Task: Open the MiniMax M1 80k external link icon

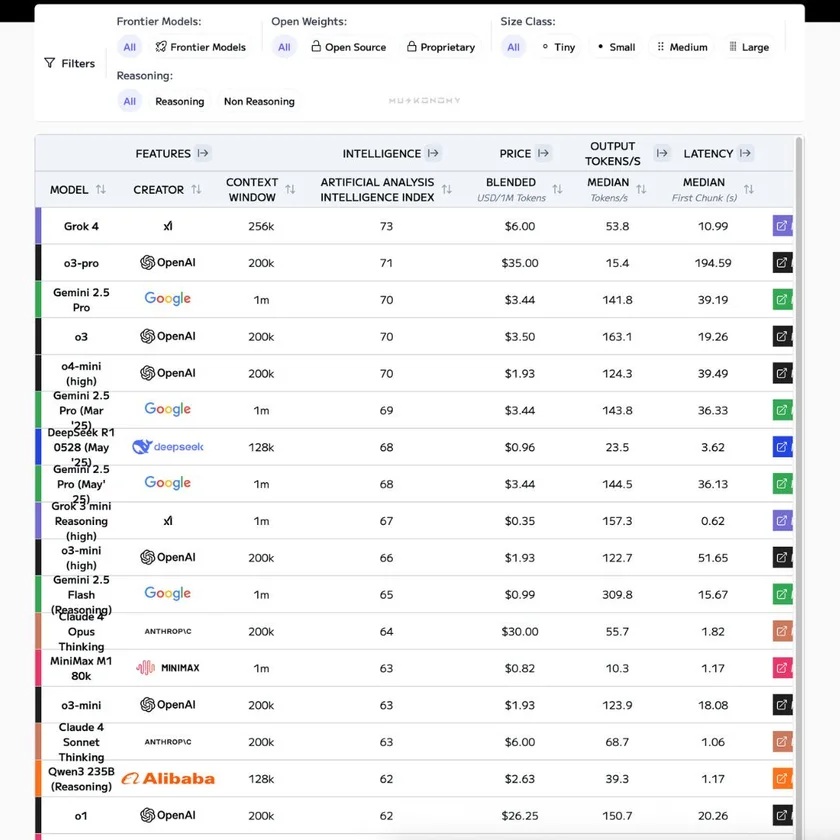Action: [782, 668]
